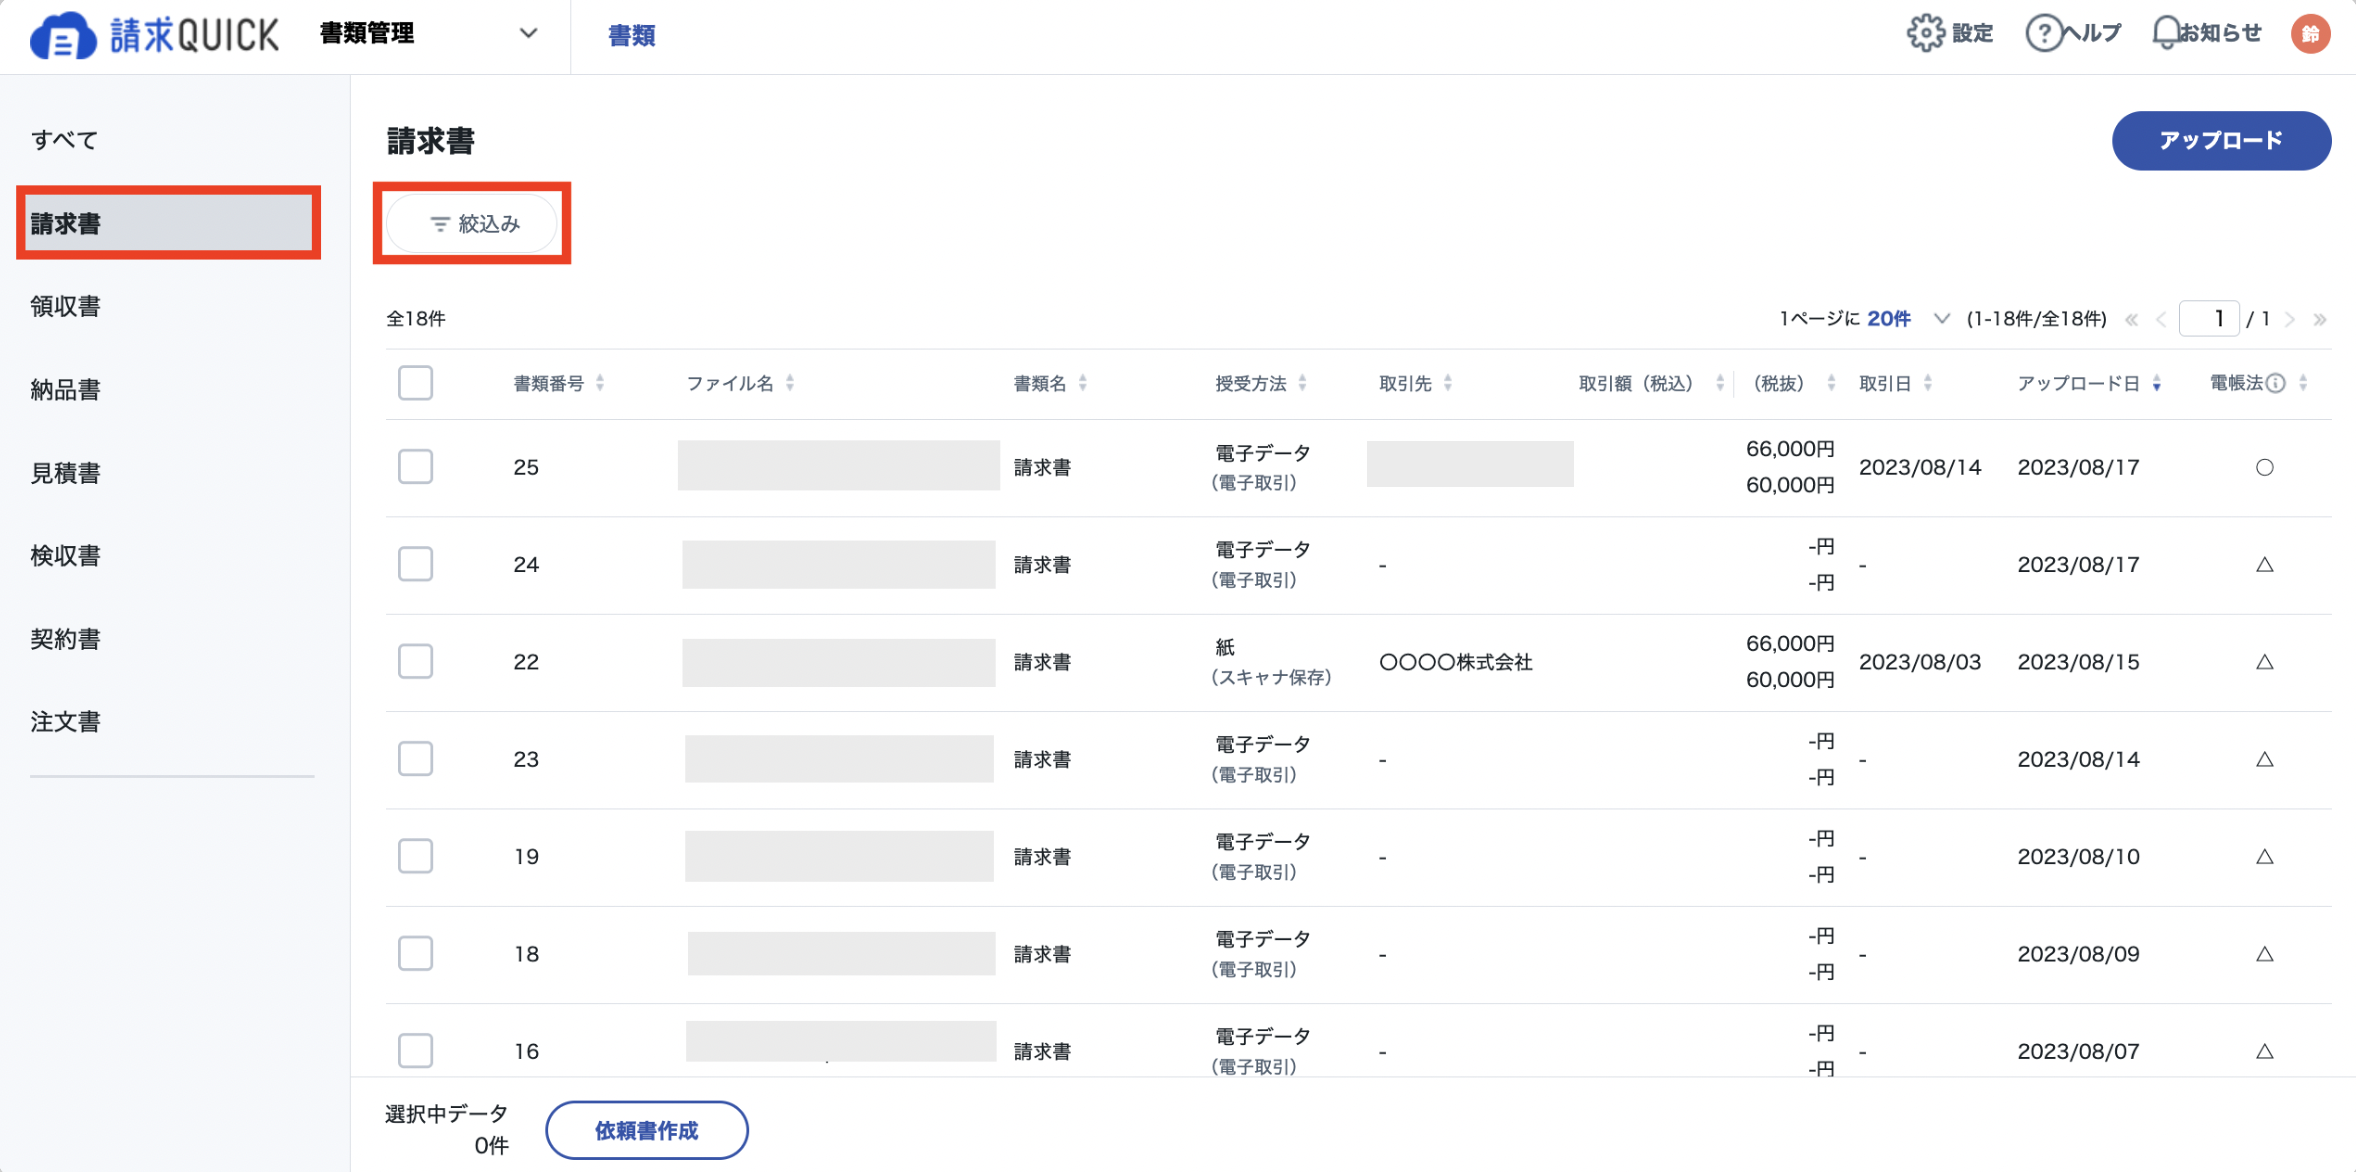
Task: Click the 電帳法 info icon
Action: [x=2276, y=383]
